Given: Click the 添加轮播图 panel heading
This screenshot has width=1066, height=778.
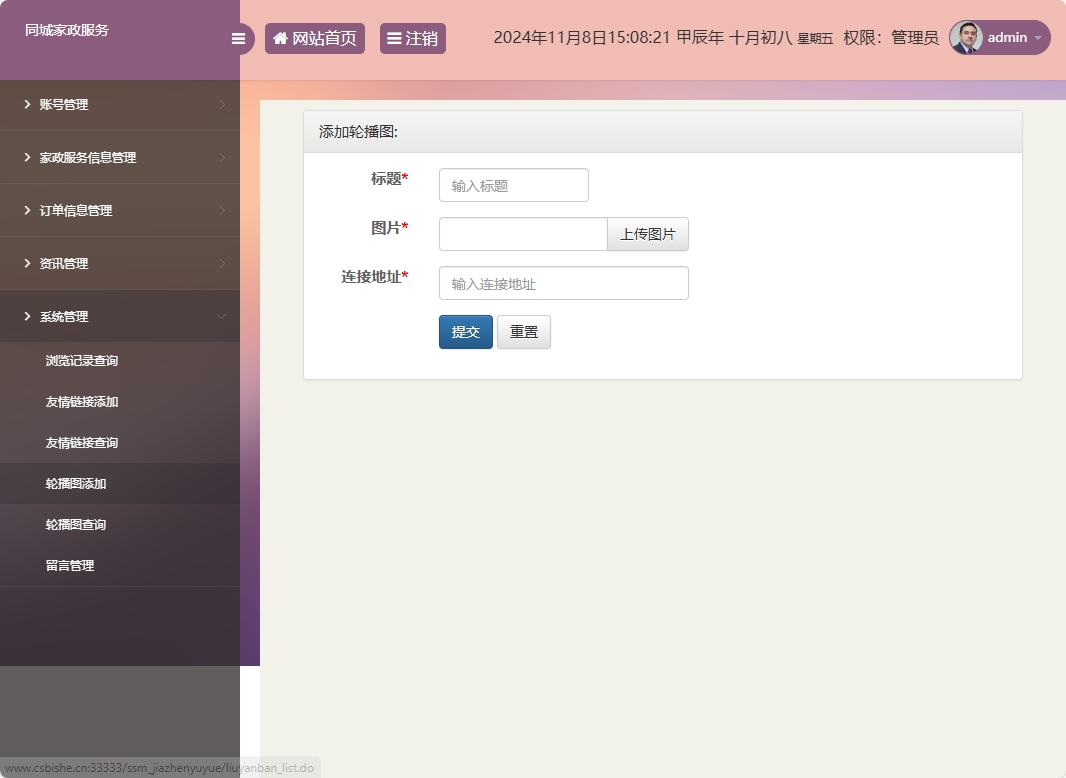Looking at the screenshot, I should click(358, 132).
